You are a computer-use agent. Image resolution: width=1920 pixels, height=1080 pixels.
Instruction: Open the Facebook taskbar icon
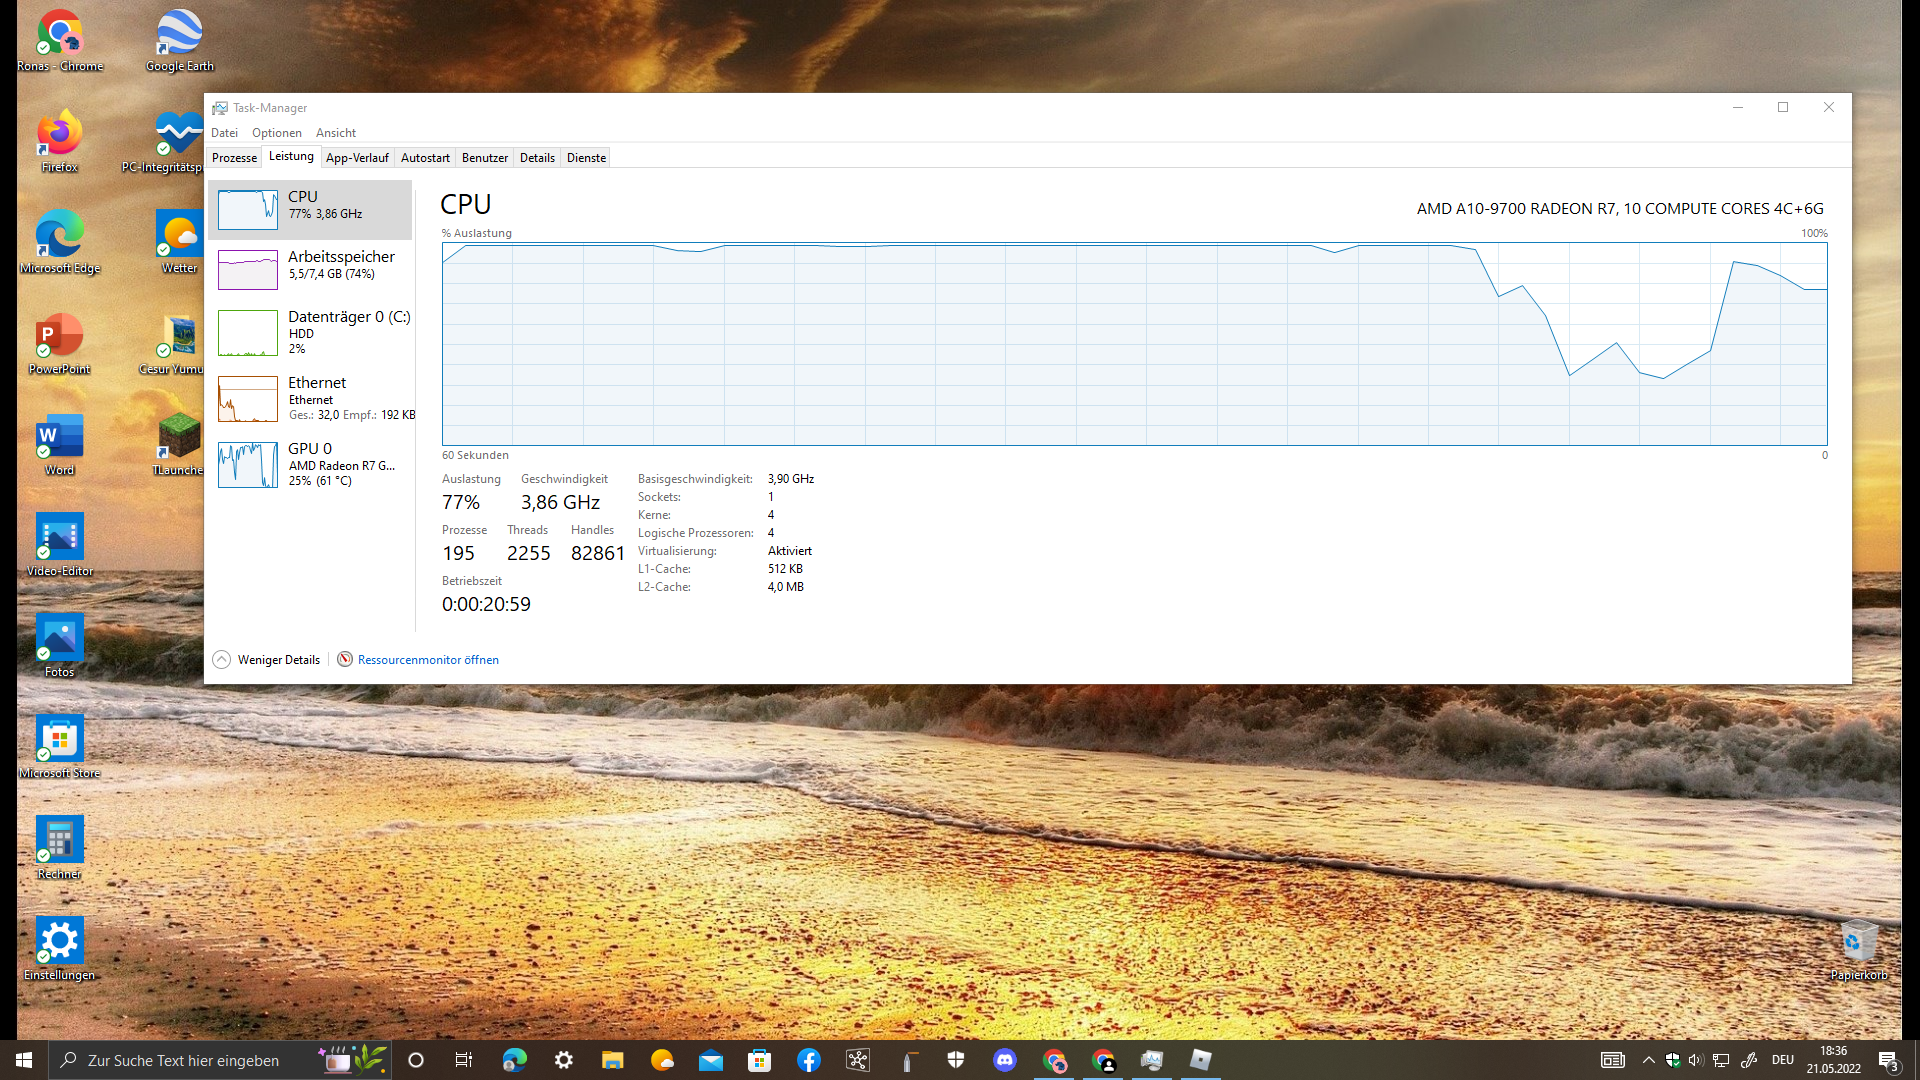coord(809,1060)
